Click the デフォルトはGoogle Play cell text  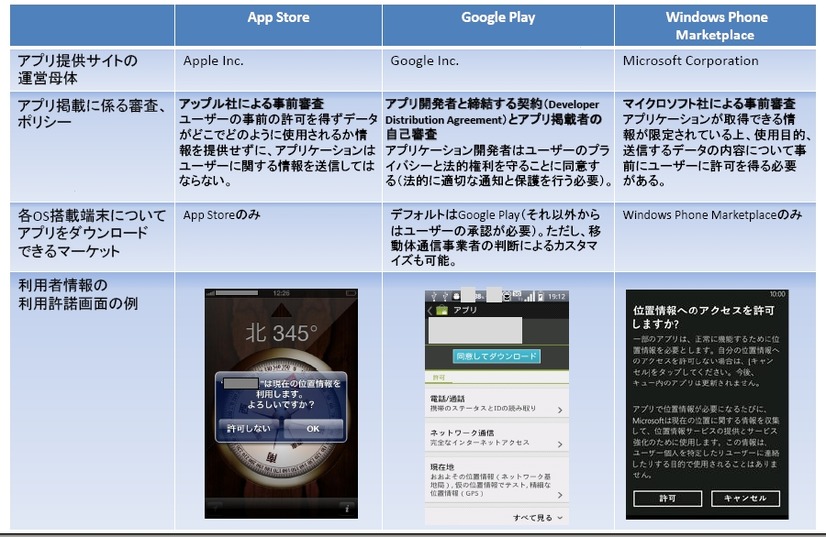coord(495,237)
